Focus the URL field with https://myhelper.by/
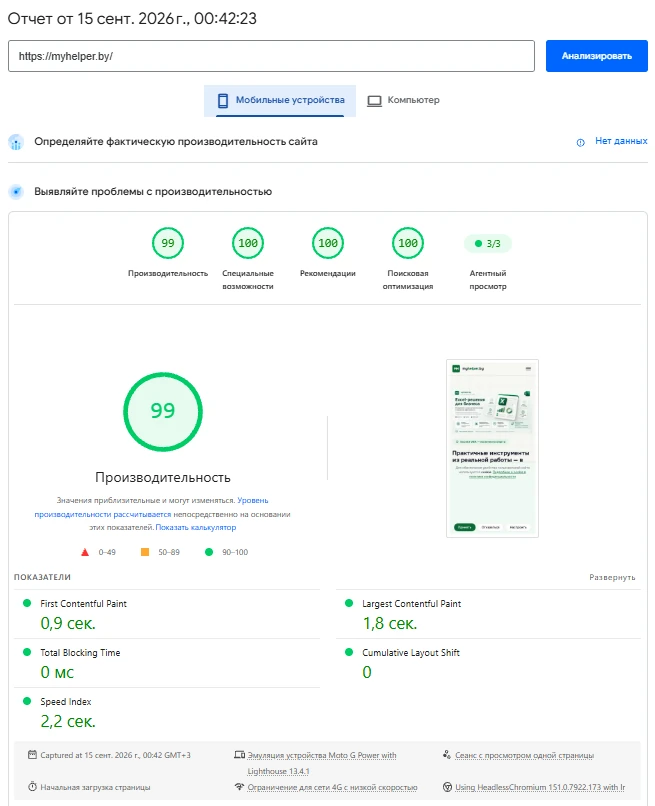Screen dimensions: 655x806 click(x=271, y=56)
